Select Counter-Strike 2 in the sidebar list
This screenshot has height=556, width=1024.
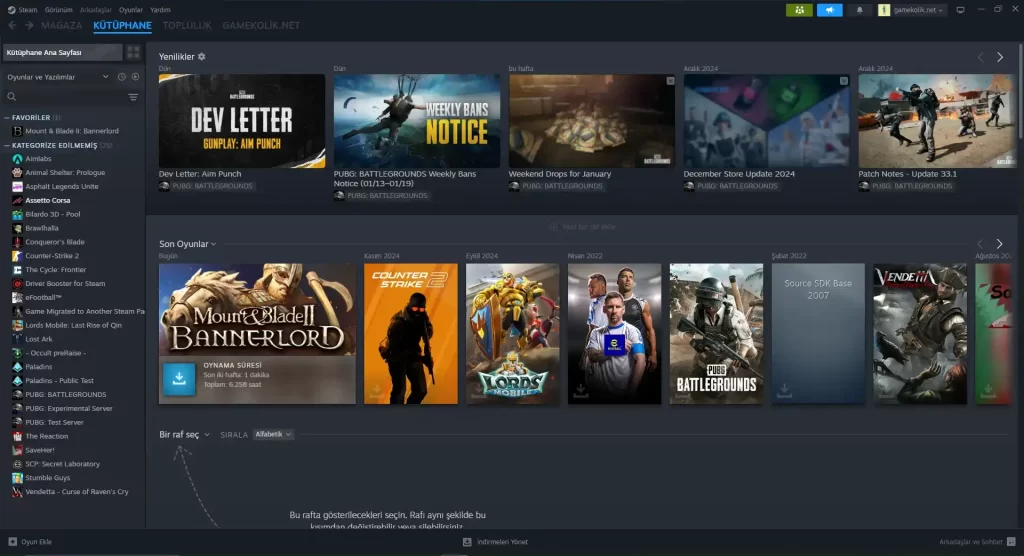pyautogui.click(x=52, y=256)
